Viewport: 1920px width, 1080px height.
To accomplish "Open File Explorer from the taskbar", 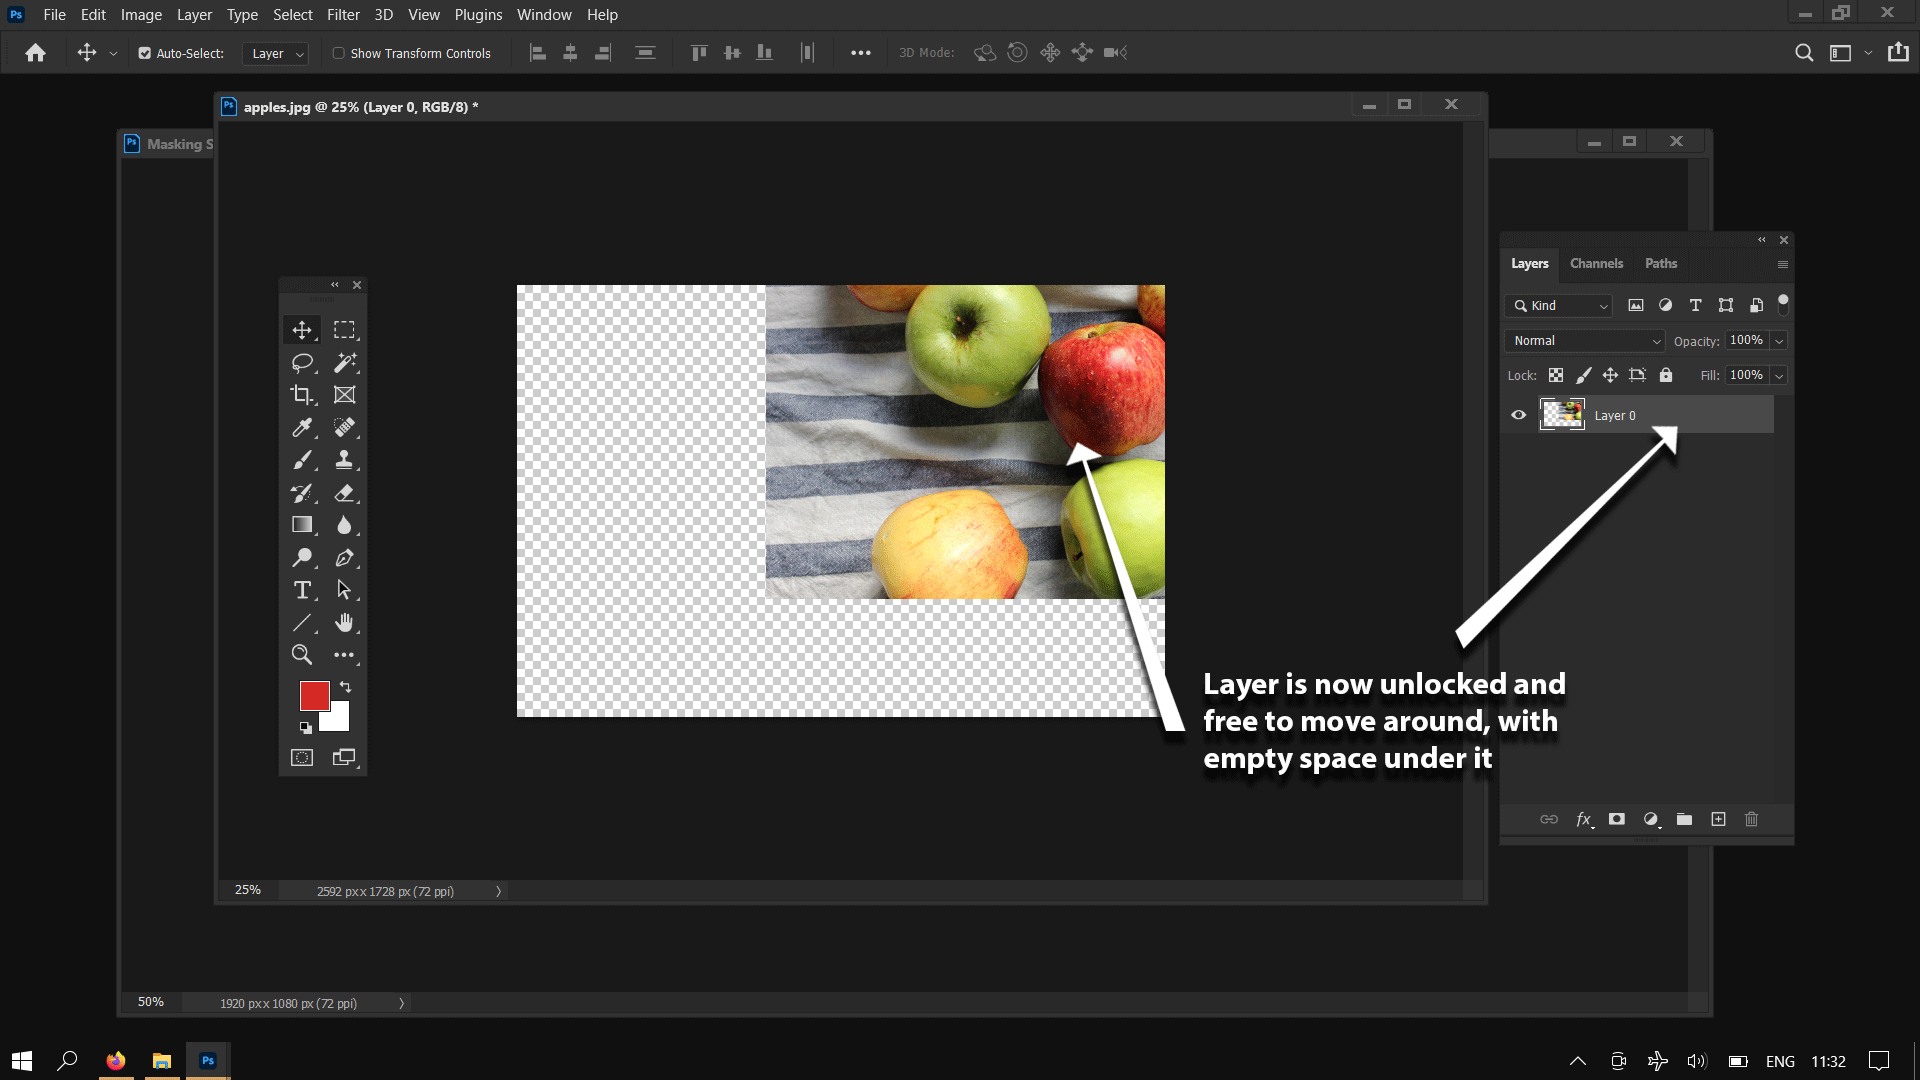I will [x=161, y=1061].
